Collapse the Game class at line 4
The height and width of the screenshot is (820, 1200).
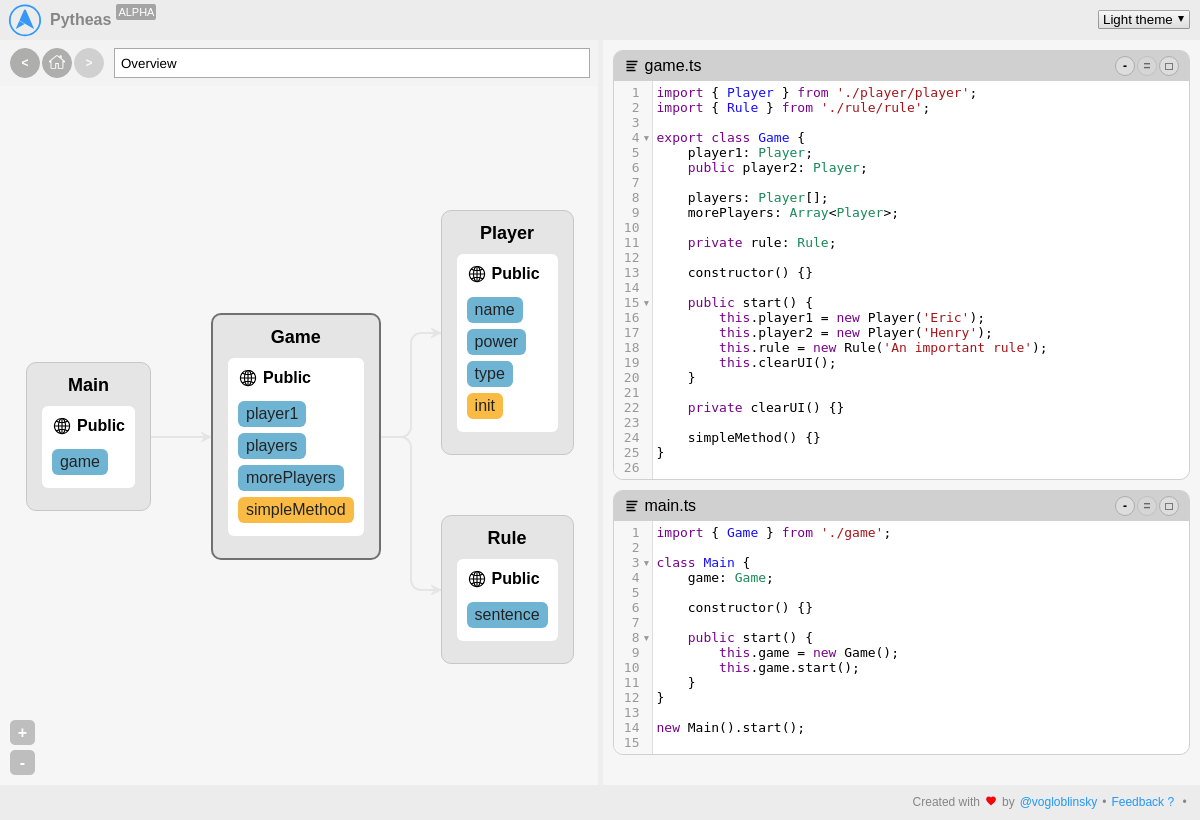[x=646, y=137]
